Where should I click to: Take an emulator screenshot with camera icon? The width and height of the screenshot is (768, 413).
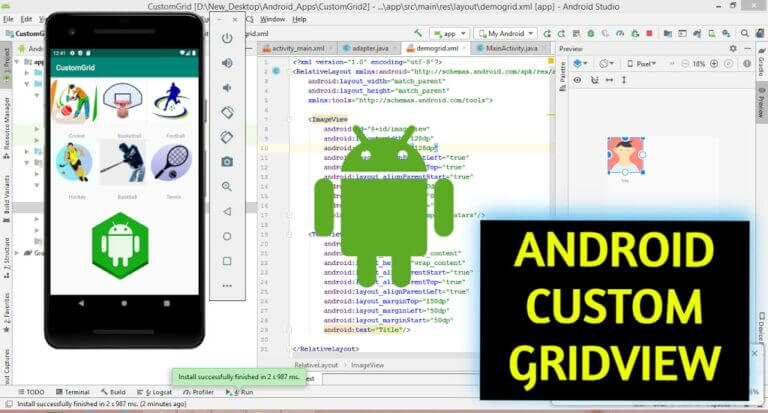(227, 162)
